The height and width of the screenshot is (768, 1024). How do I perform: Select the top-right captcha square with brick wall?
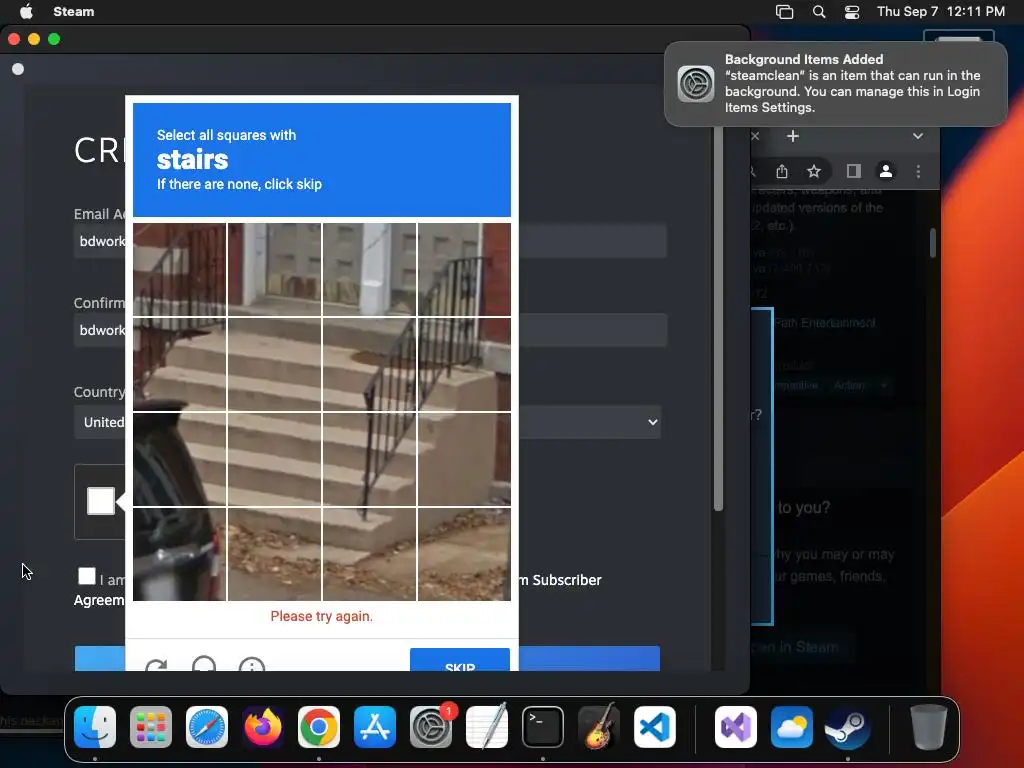coord(464,270)
